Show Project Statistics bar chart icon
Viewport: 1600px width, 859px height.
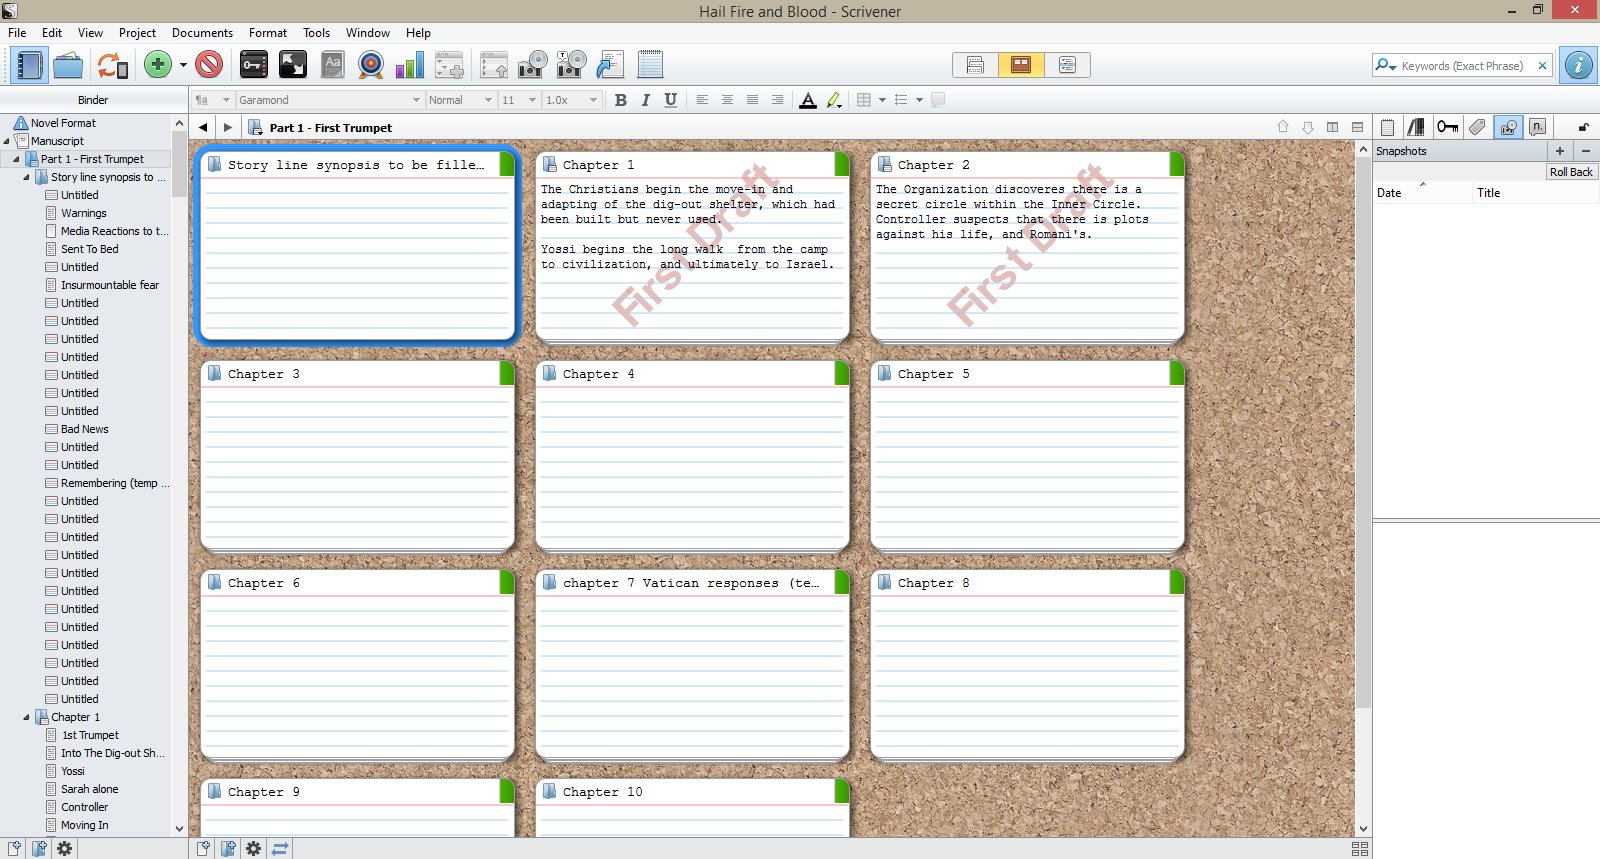(x=410, y=66)
